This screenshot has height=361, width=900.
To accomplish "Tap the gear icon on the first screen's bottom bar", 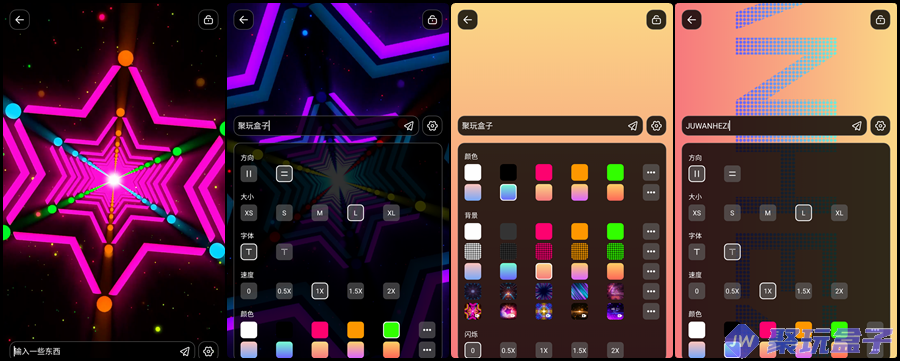I will (x=208, y=351).
